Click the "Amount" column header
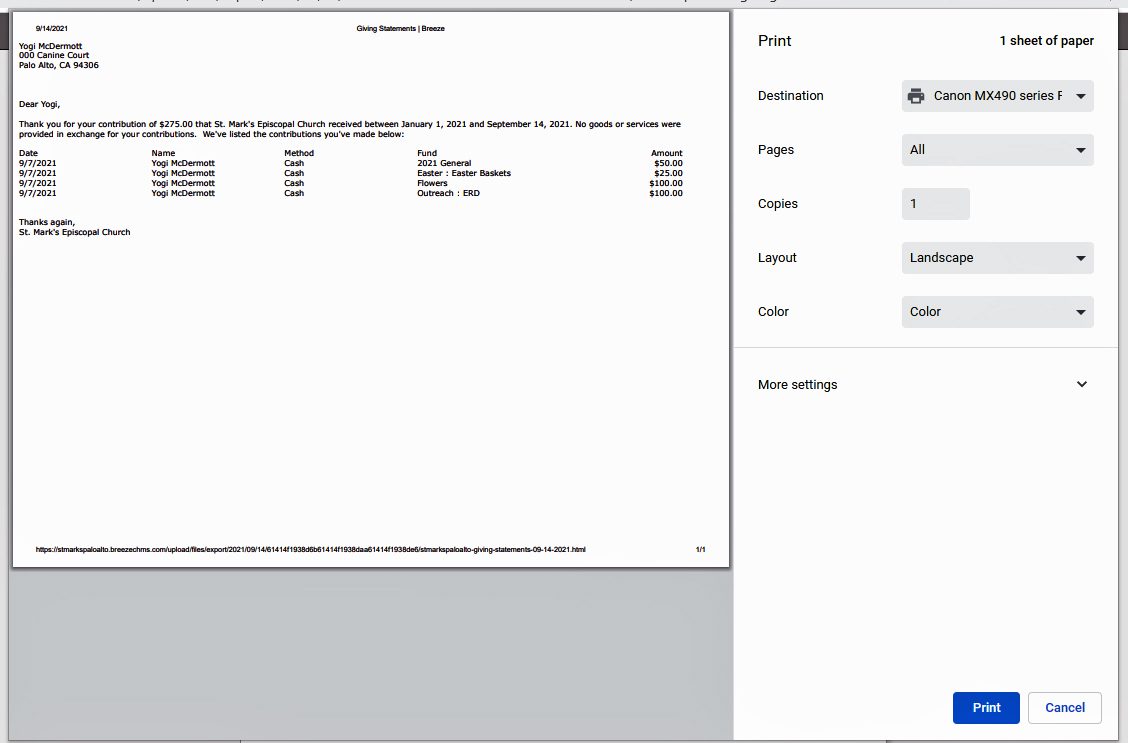The height and width of the screenshot is (743, 1128). click(x=667, y=153)
